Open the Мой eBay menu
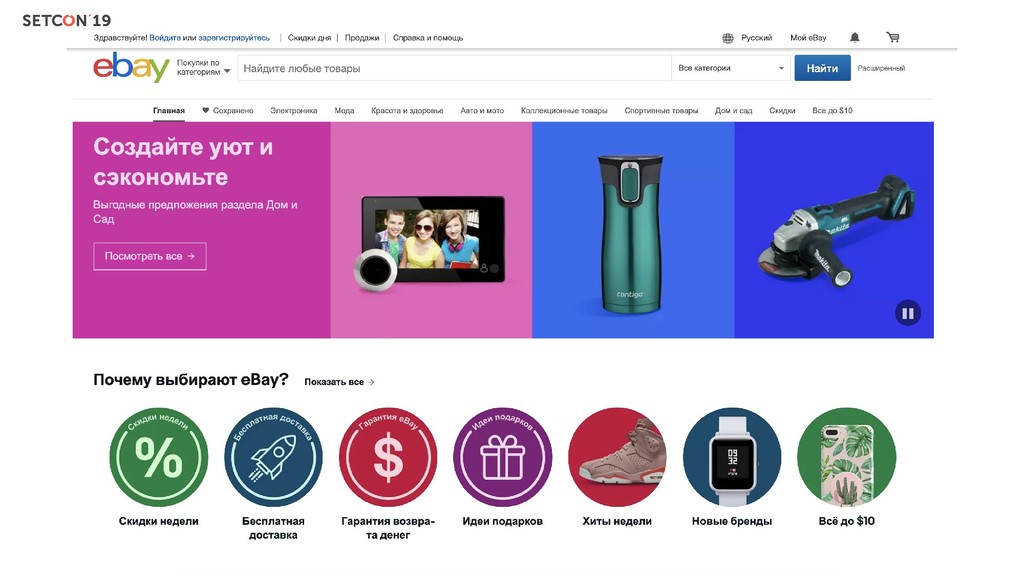Viewport: 1024px width, 576px height. 808,38
